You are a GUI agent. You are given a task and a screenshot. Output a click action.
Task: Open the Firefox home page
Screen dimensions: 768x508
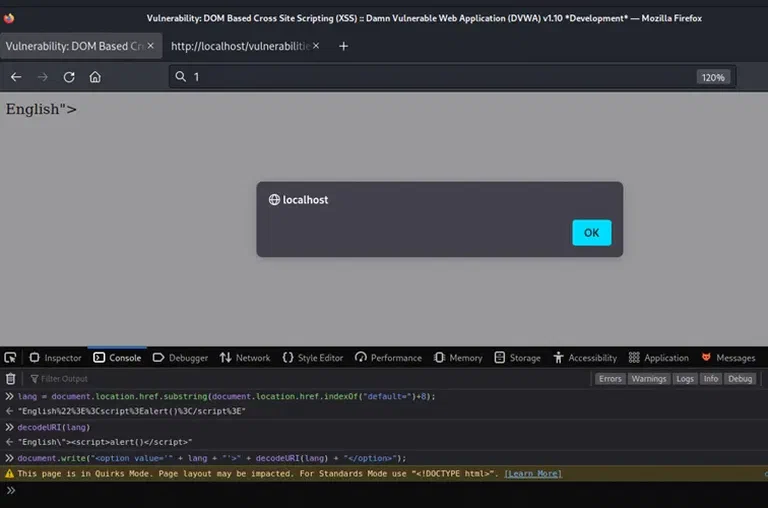pos(95,77)
